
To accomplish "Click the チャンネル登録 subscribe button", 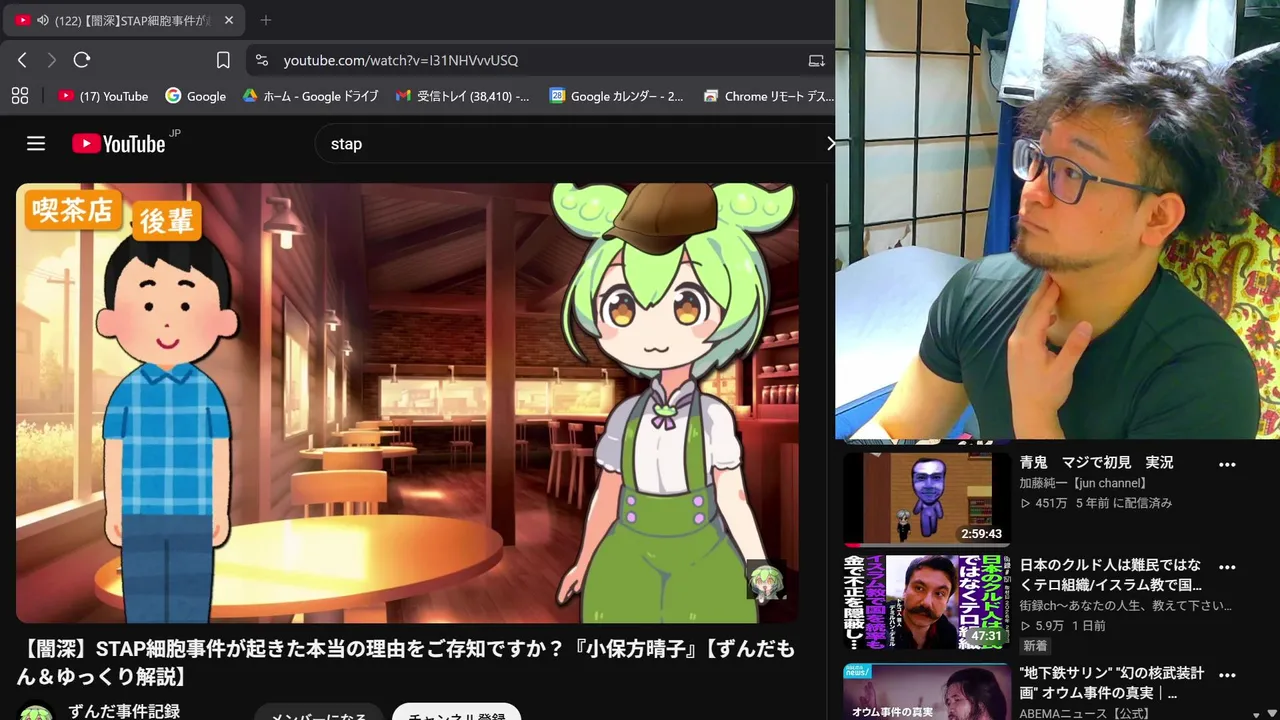I will point(457,714).
